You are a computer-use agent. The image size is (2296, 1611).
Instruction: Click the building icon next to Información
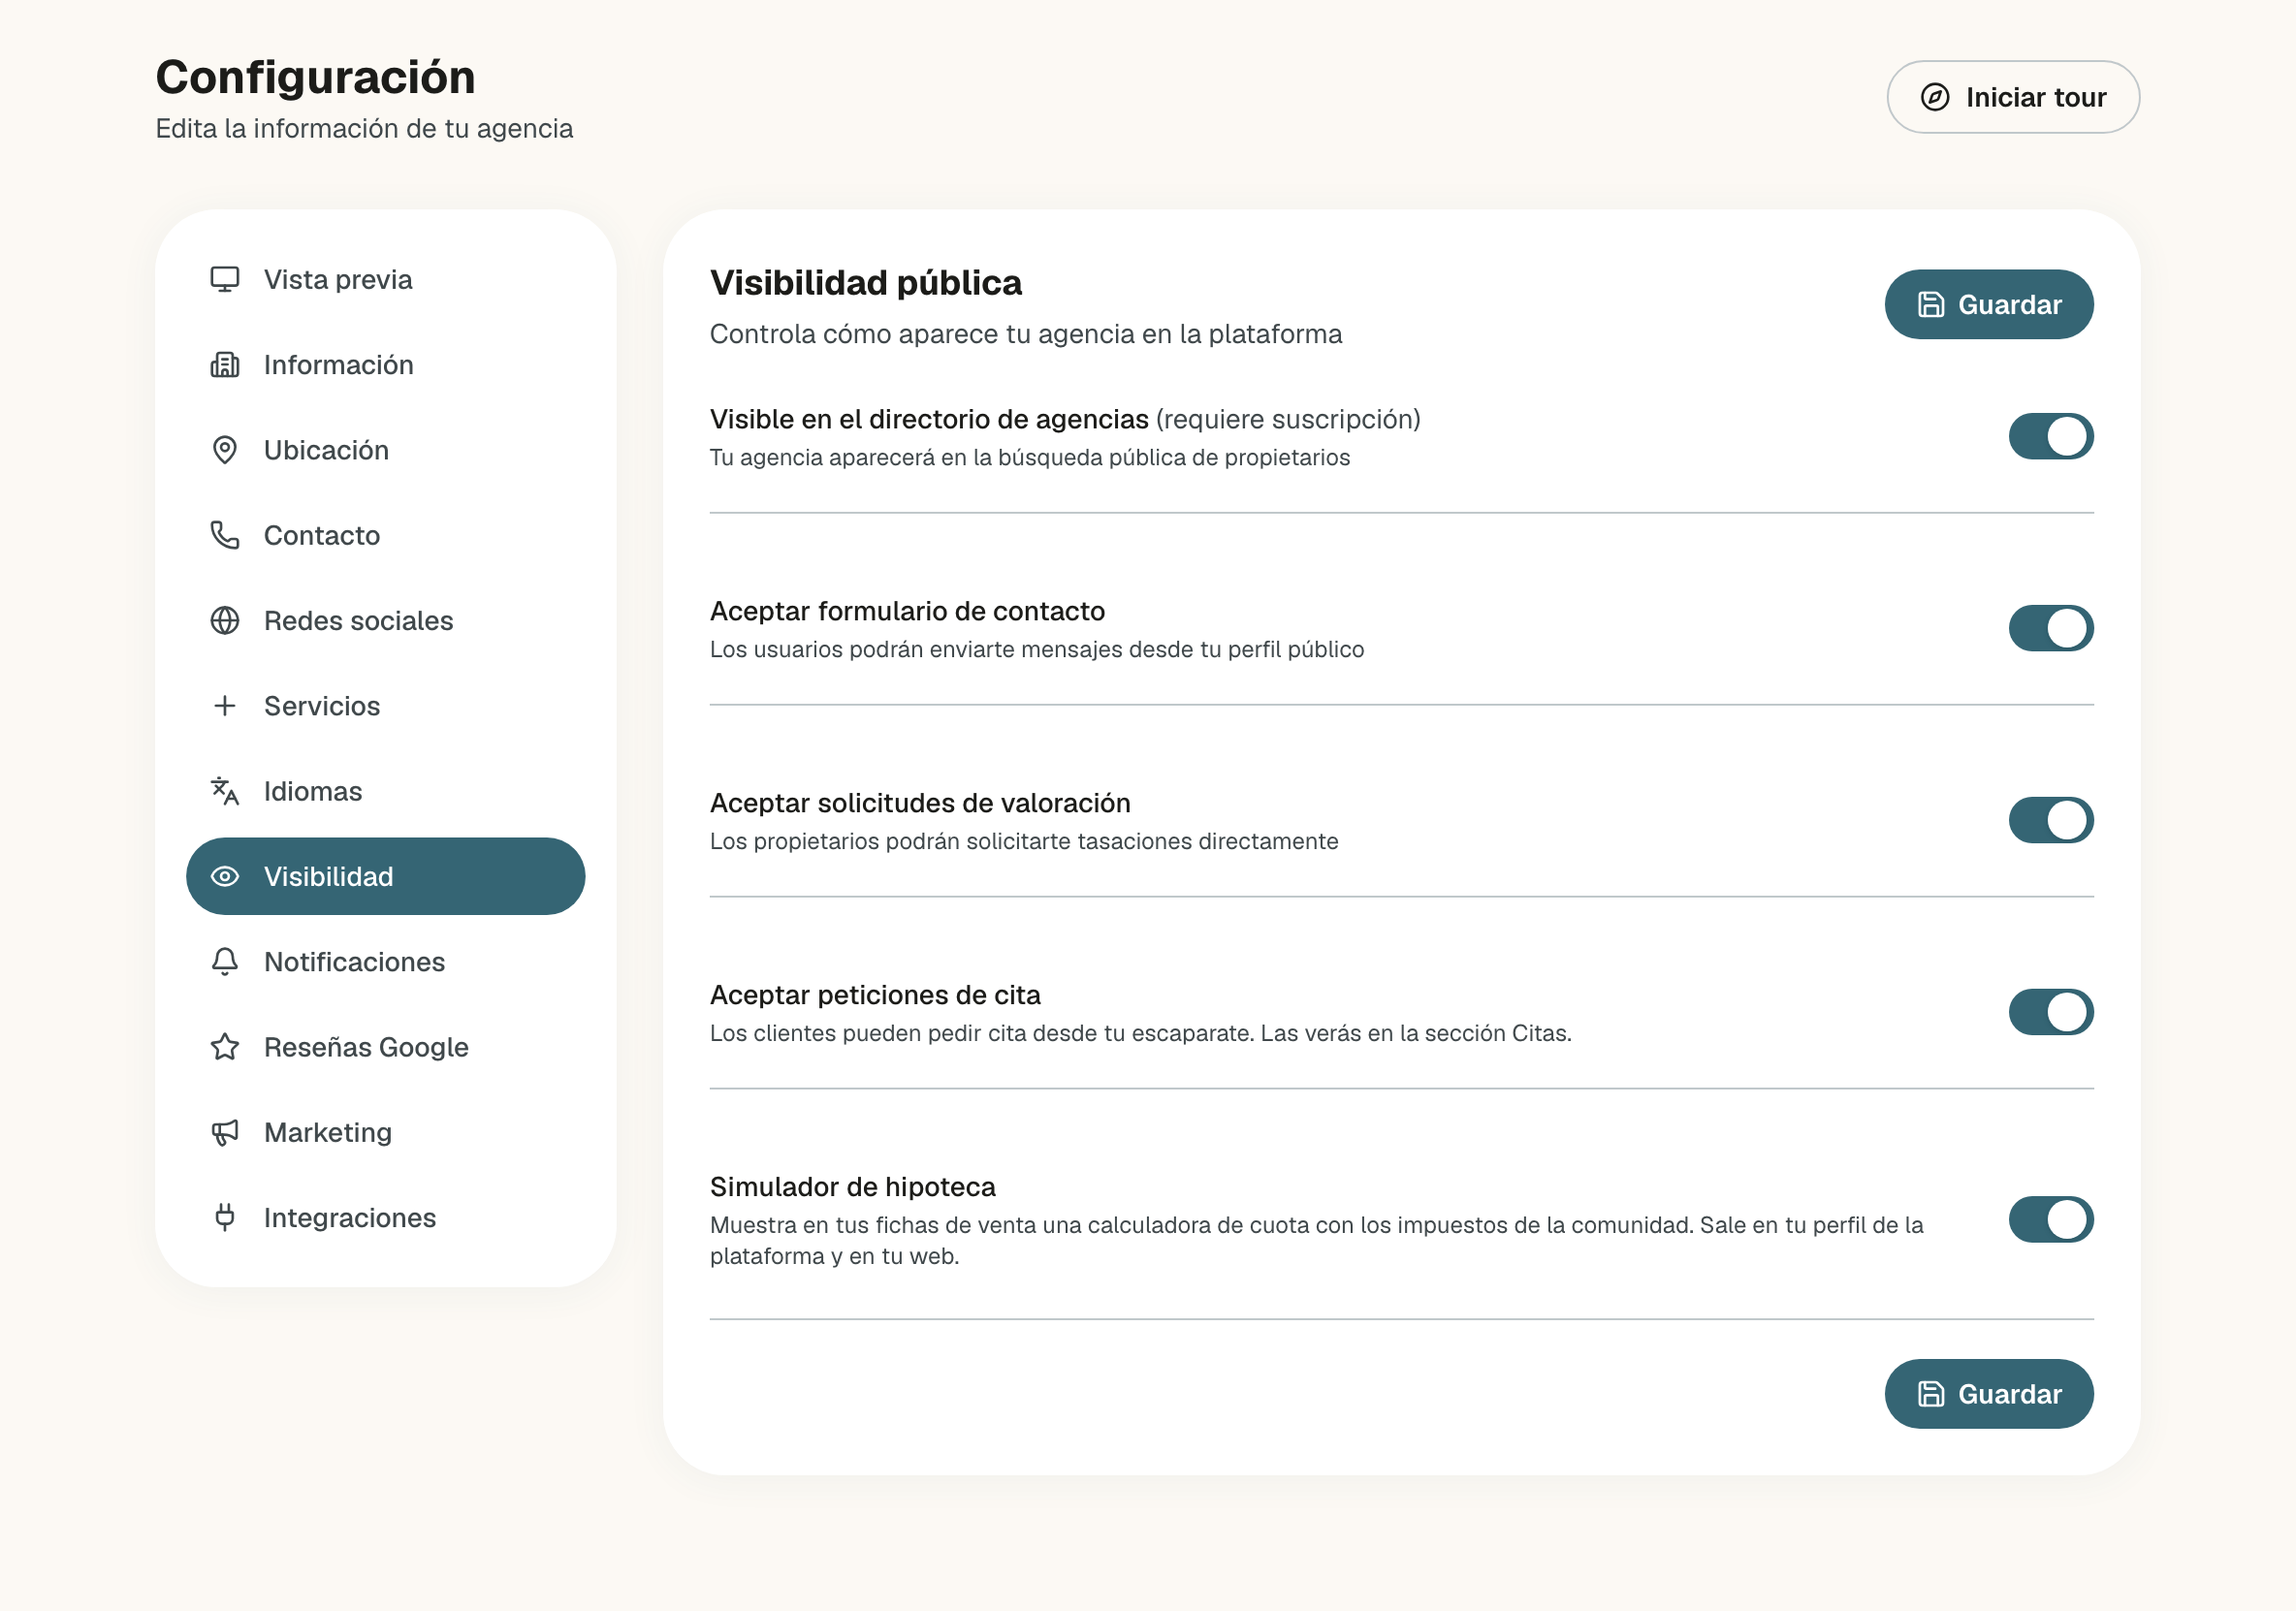(x=225, y=365)
